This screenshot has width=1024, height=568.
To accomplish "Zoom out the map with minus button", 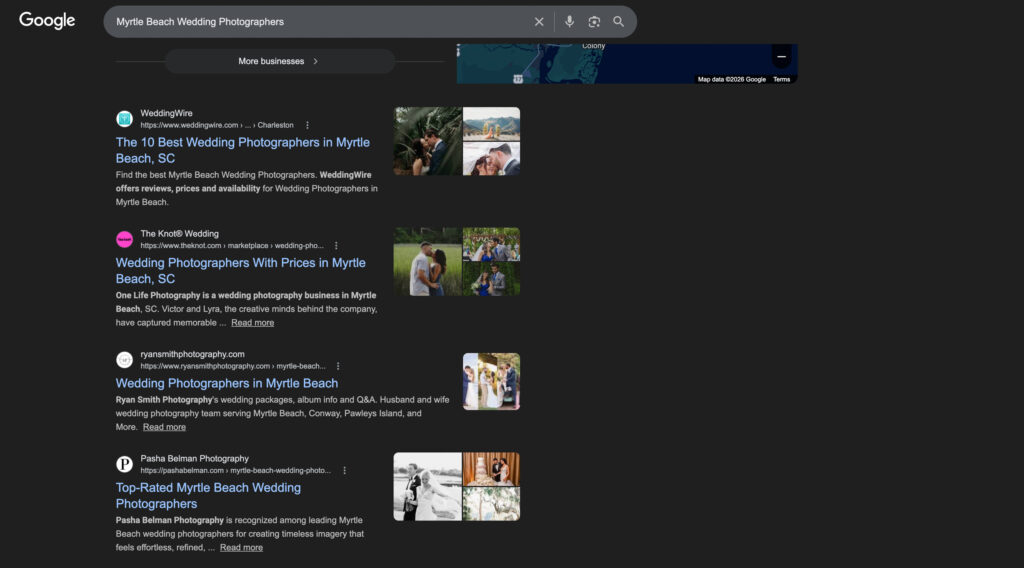I will coord(781,57).
